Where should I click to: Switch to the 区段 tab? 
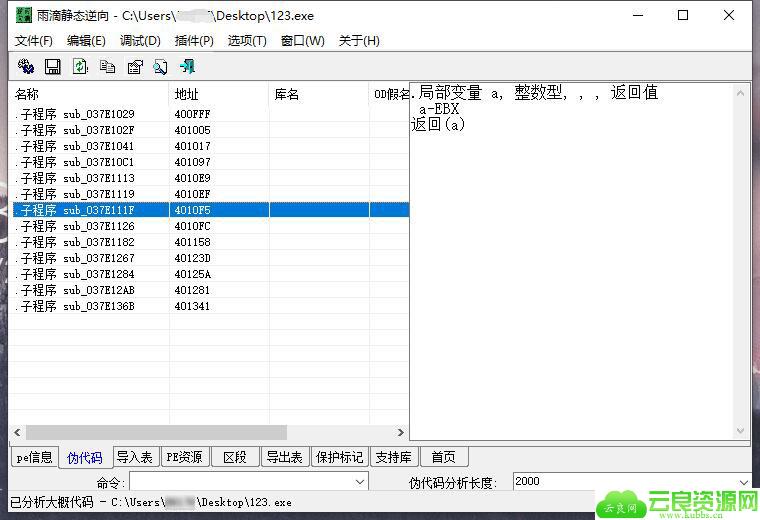[x=235, y=457]
